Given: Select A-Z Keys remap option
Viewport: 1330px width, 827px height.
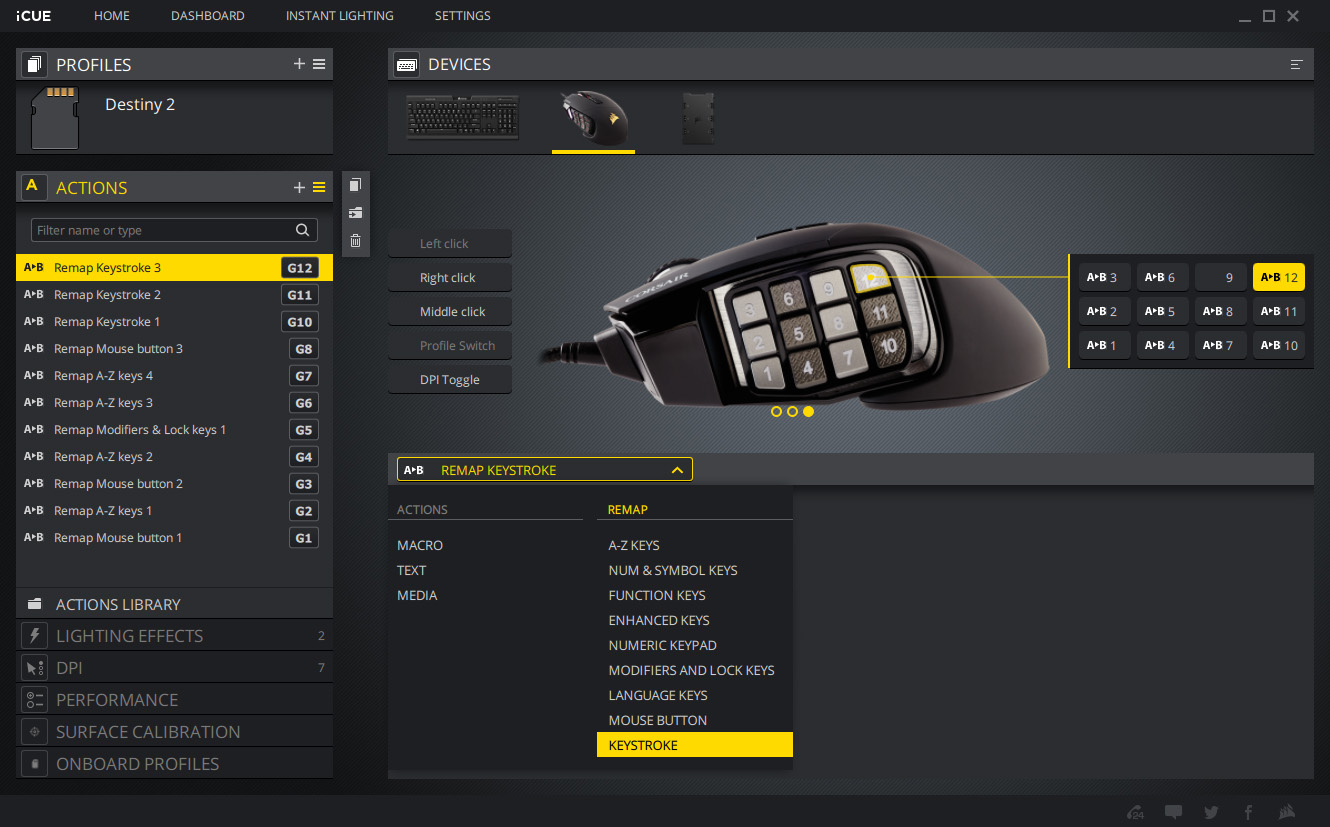Looking at the screenshot, I should 694,546.
